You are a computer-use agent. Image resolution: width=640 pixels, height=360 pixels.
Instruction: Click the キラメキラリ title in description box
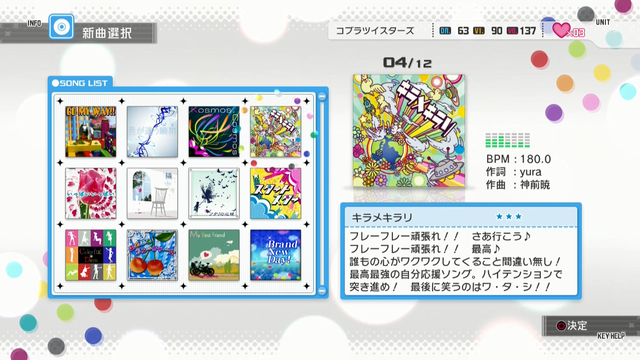pos(382,218)
